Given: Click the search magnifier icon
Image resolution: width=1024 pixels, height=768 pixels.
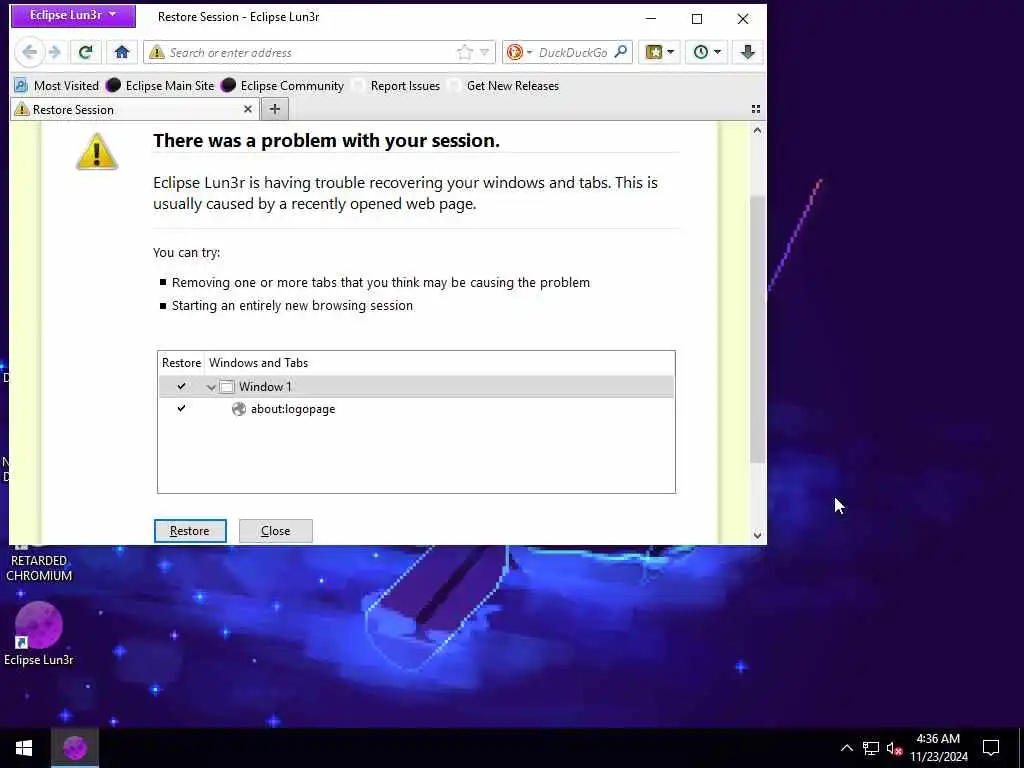Looking at the screenshot, I should click(x=621, y=52).
